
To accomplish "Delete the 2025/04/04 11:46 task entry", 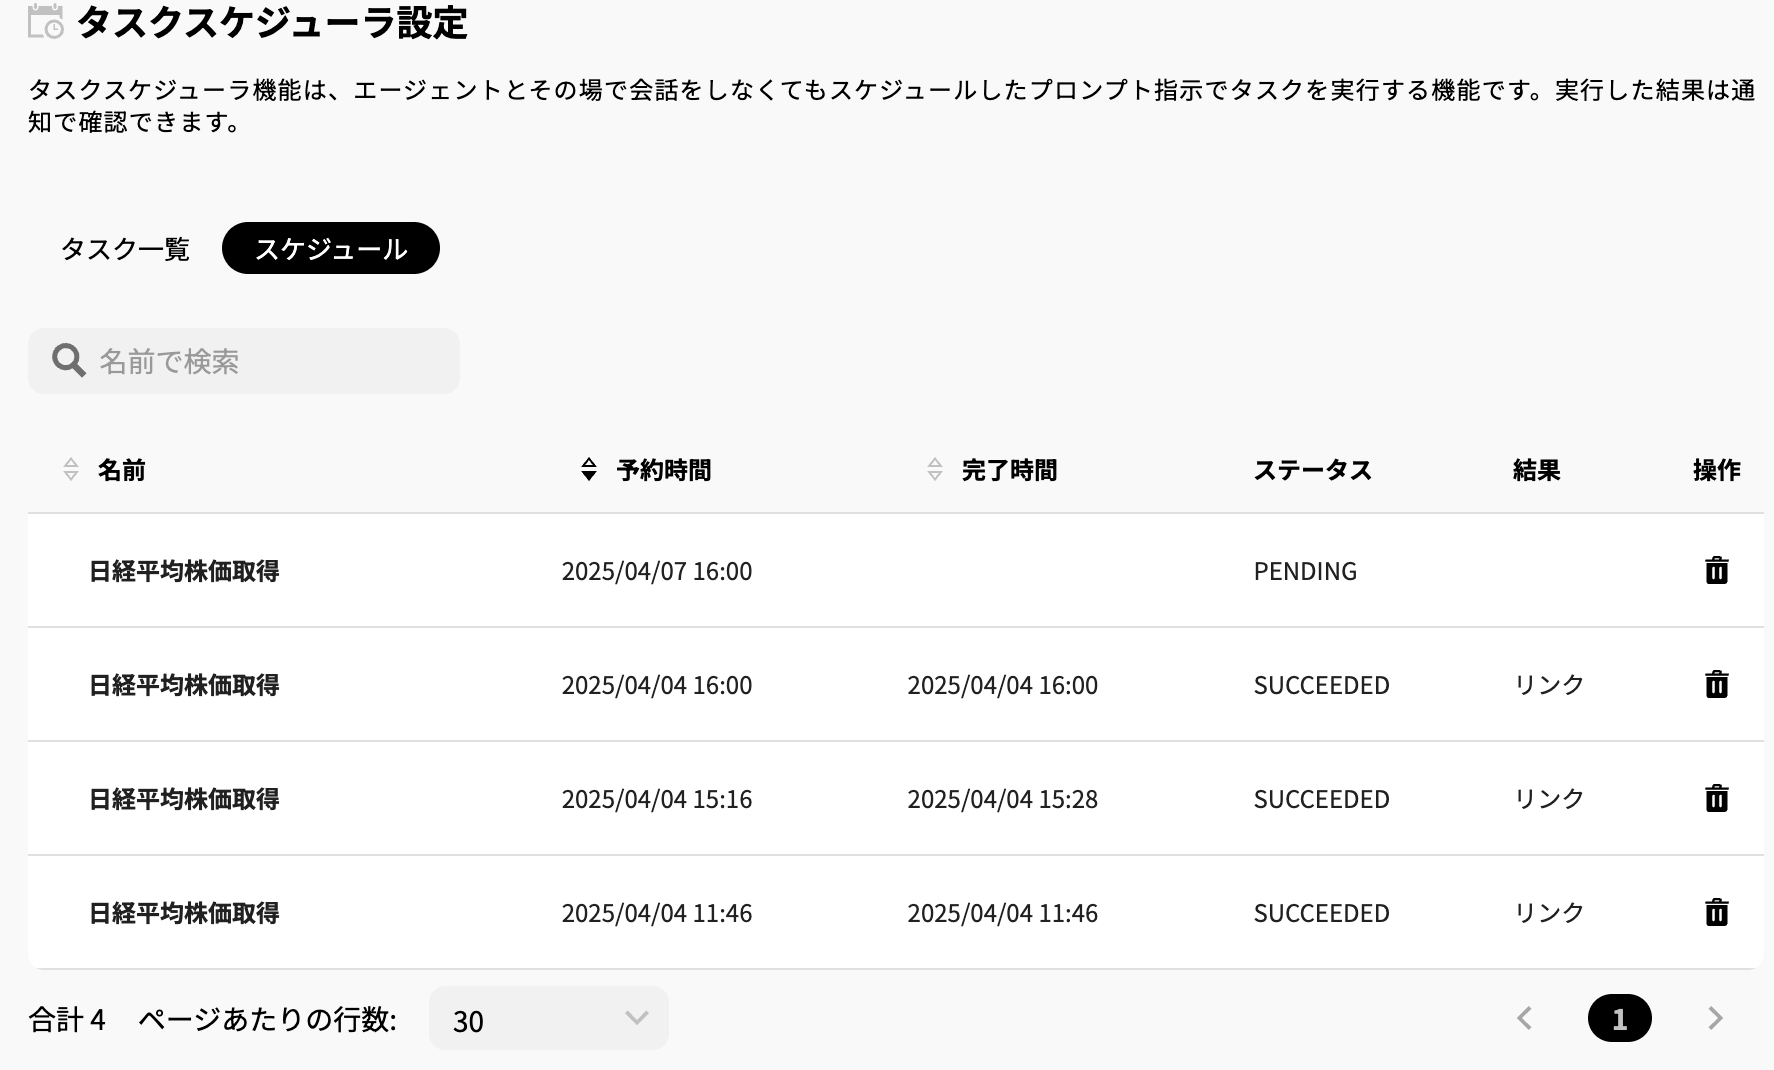I will pyautogui.click(x=1718, y=913).
